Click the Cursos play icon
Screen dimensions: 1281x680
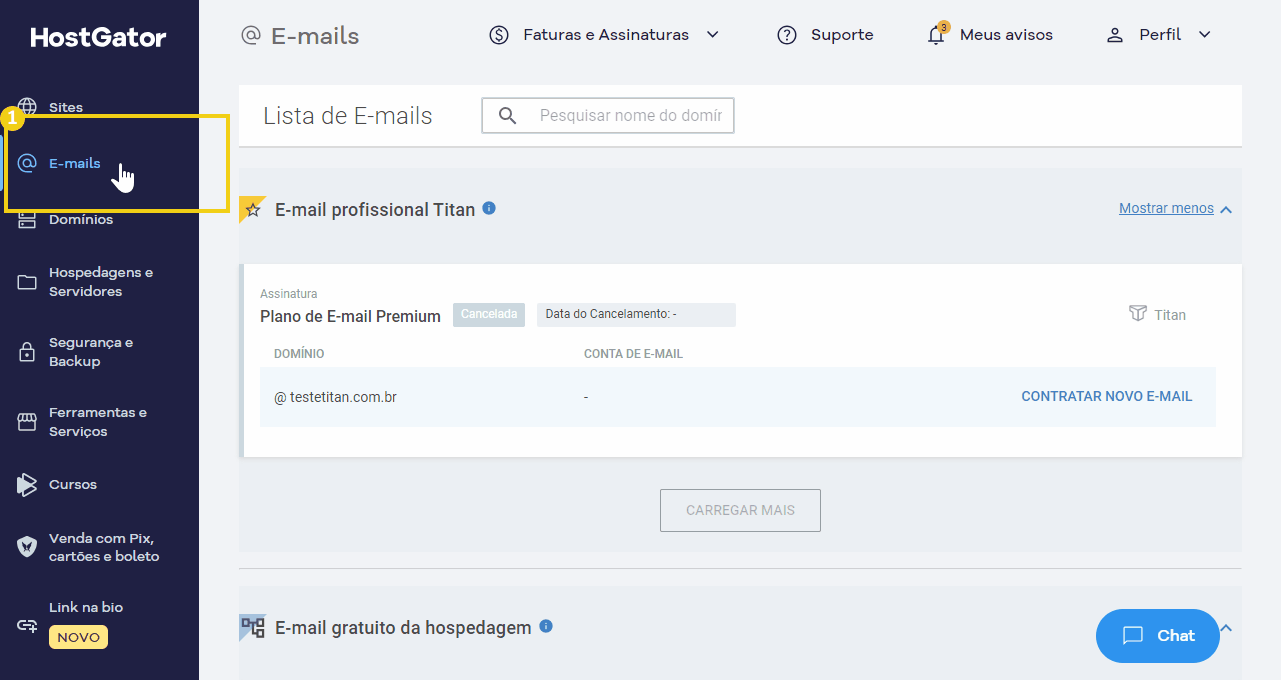(27, 485)
